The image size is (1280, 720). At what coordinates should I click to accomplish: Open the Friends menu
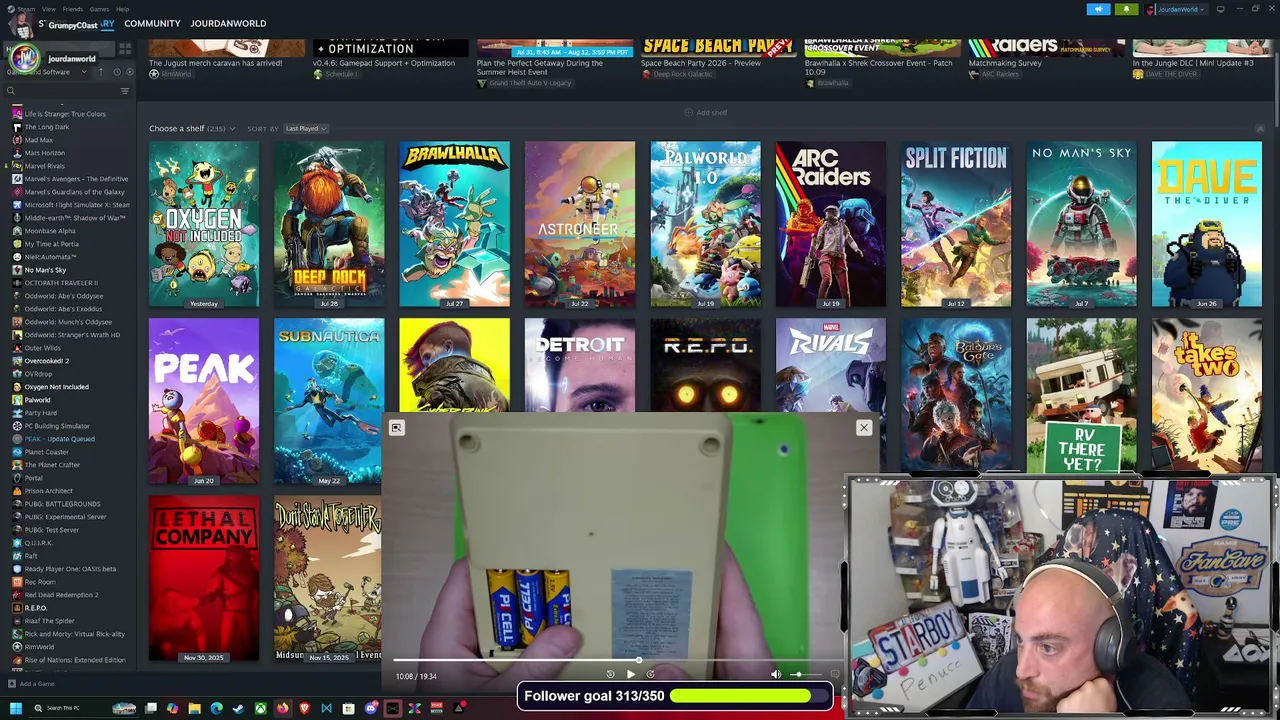point(73,9)
